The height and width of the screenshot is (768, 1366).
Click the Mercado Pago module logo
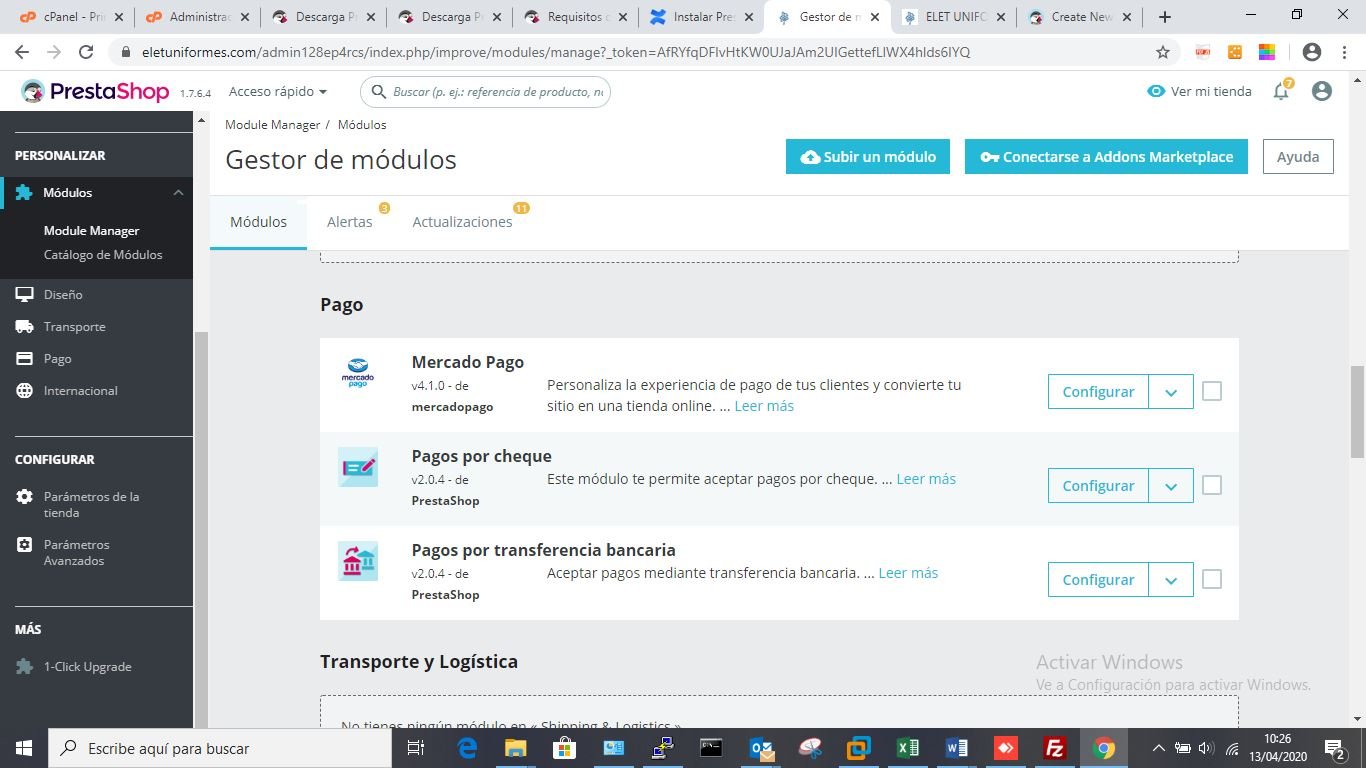[357, 373]
